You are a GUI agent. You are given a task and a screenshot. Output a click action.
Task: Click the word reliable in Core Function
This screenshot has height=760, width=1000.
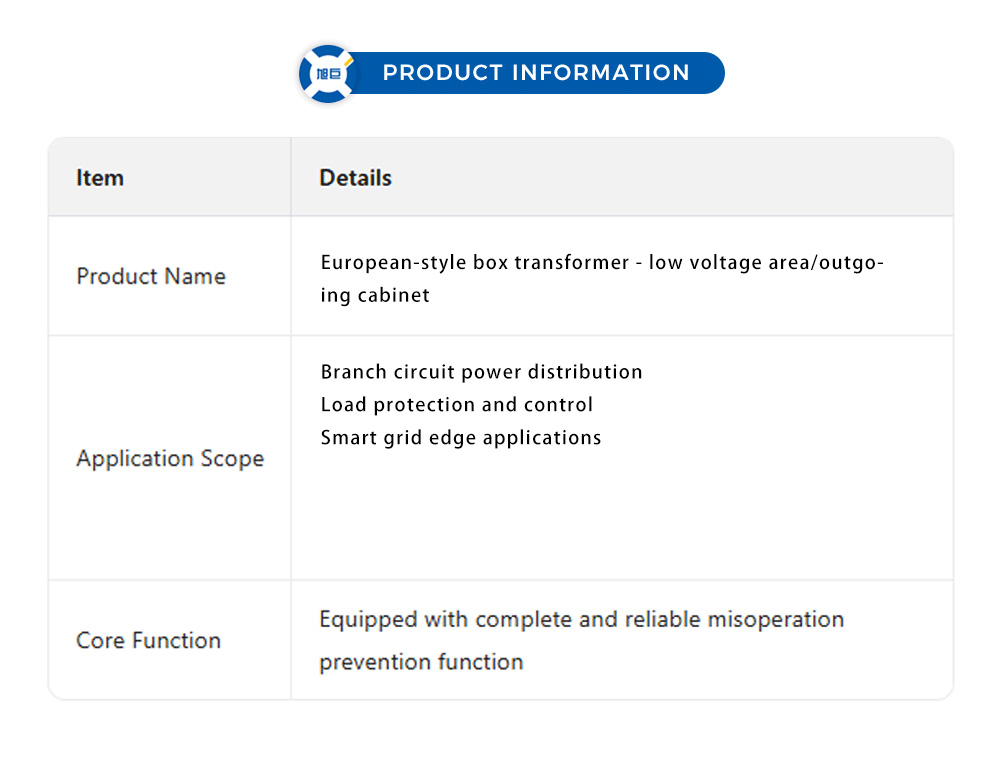[x=662, y=620]
